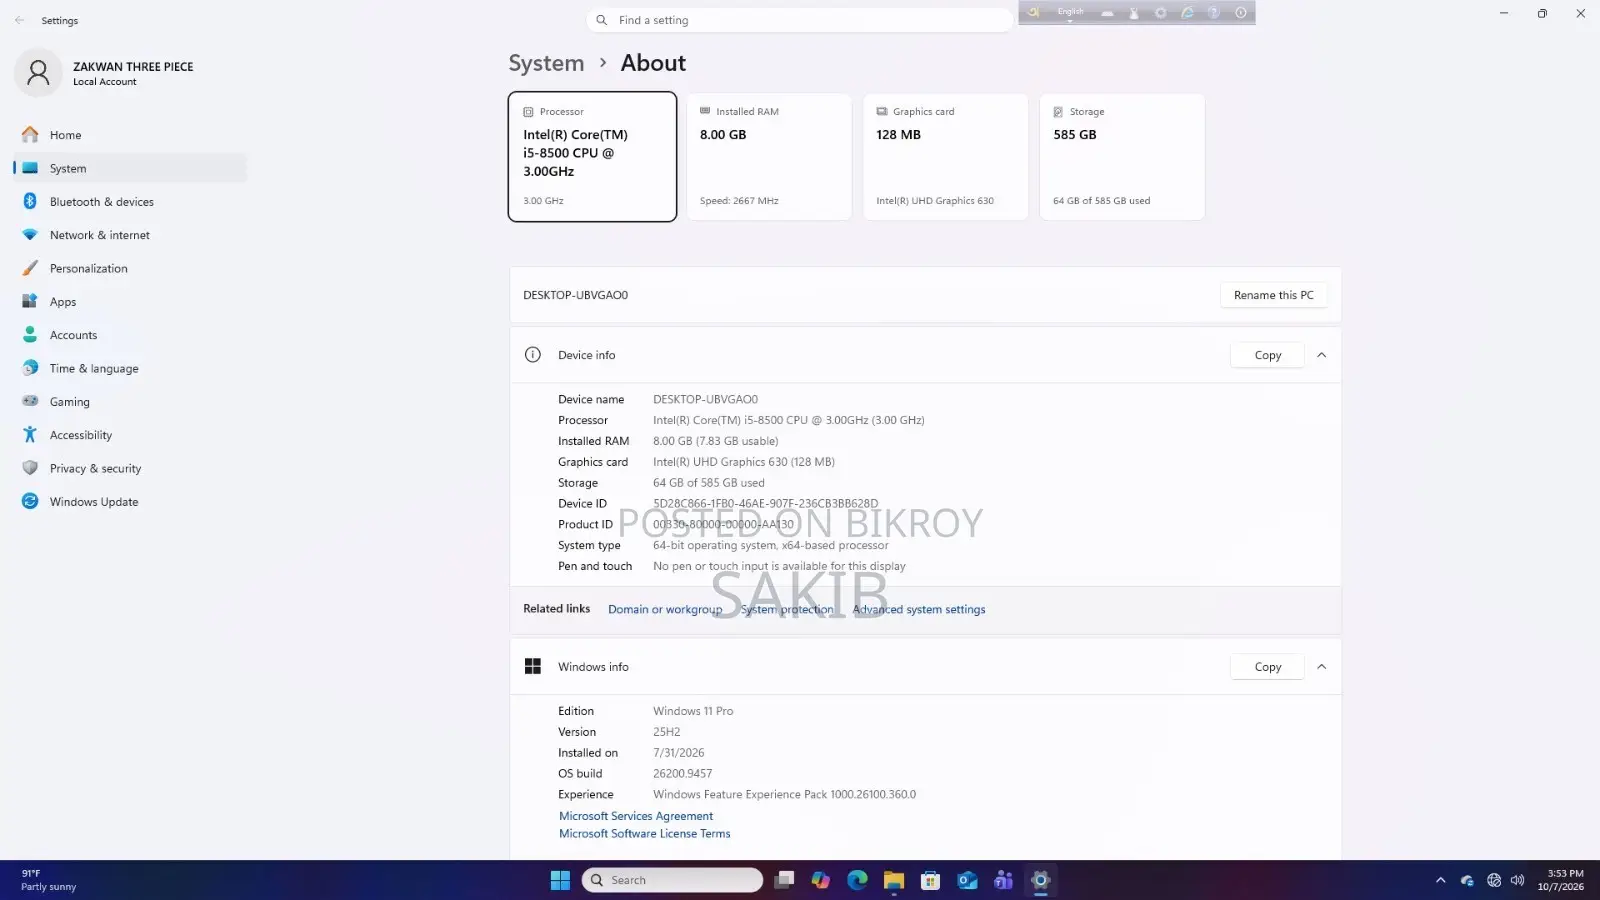Image resolution: width=1600 pixels, height=900 pixels.
Task: Open the English language dropdown on the toolbar
Action: click(1070, 13)
